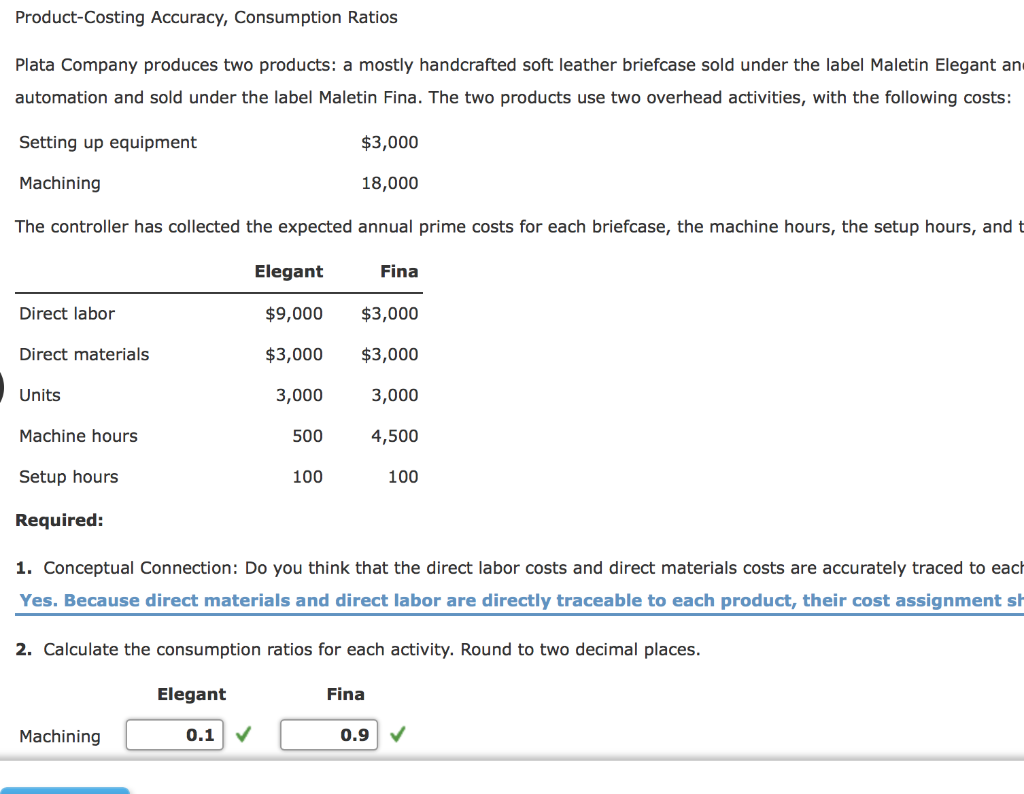Select the Machine hours row label

[78, 436]
